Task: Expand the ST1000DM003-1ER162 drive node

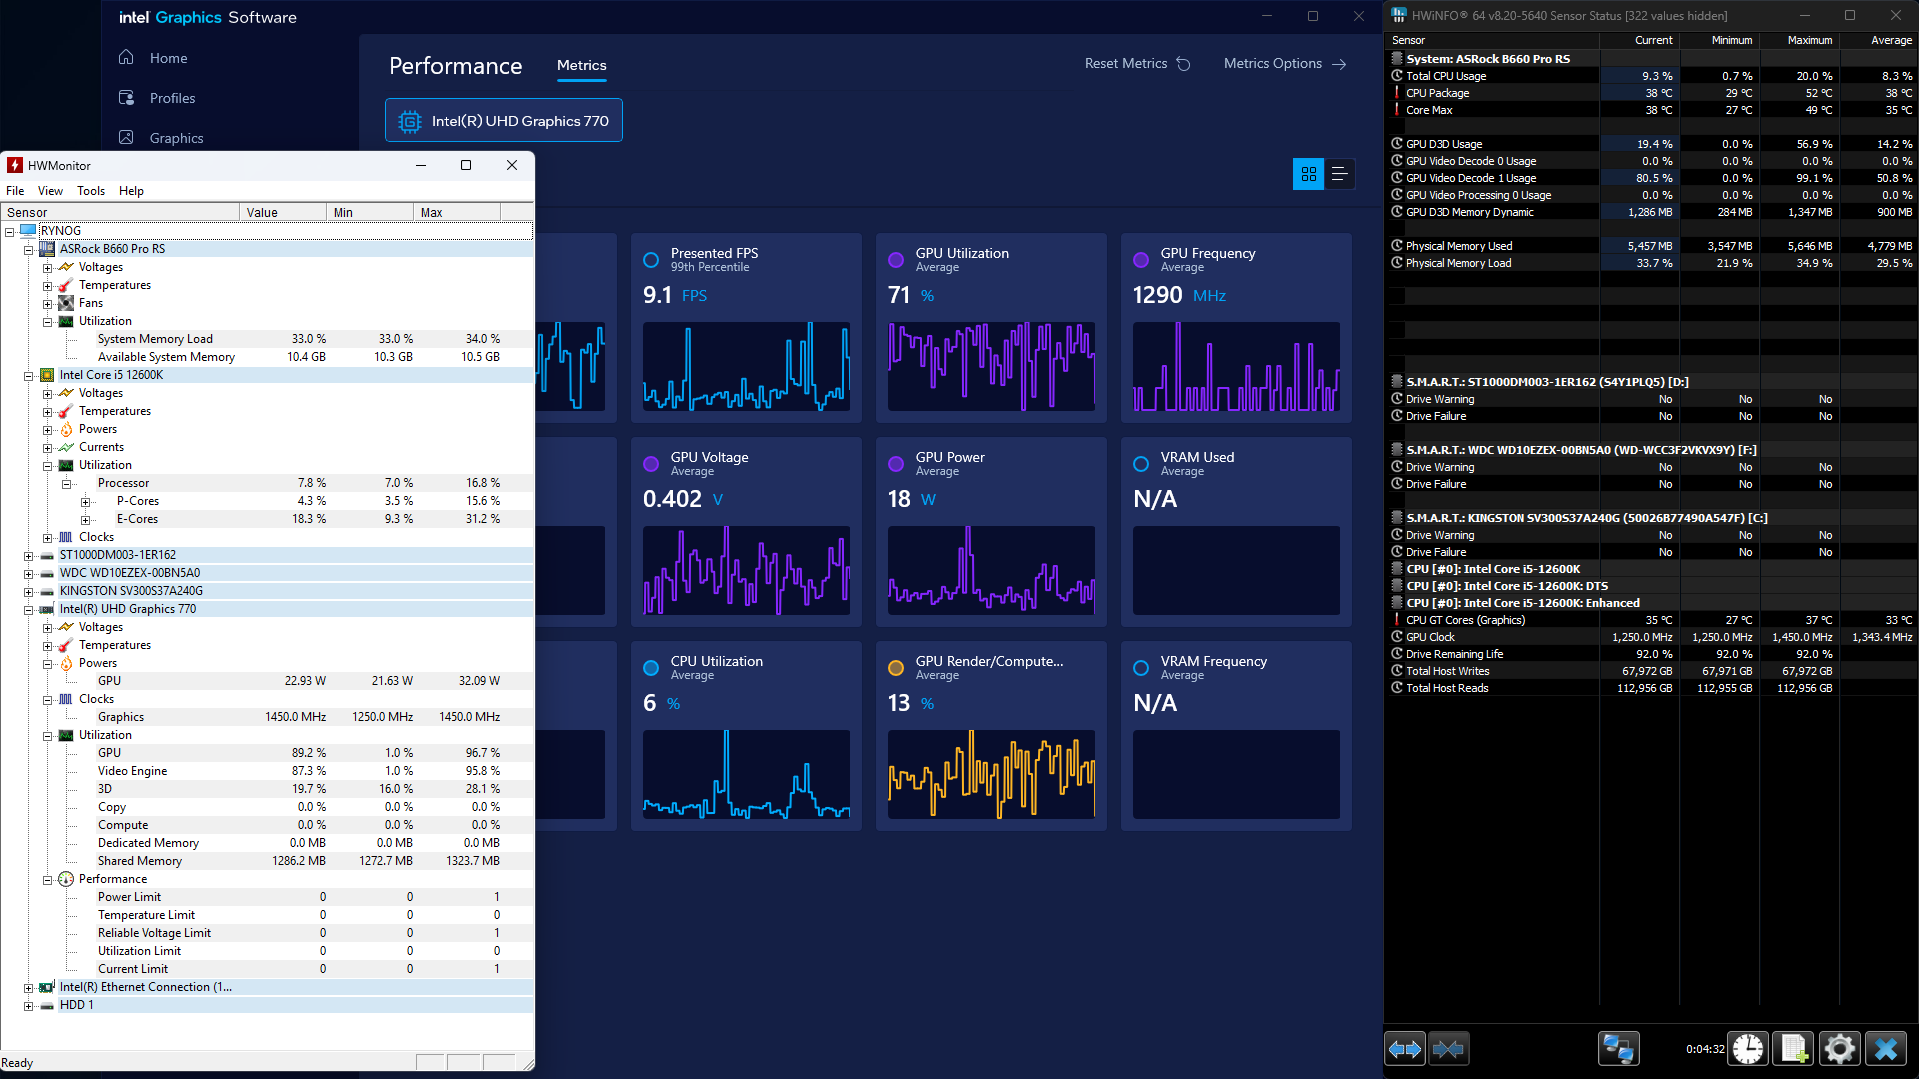Action: pos(29,556)
